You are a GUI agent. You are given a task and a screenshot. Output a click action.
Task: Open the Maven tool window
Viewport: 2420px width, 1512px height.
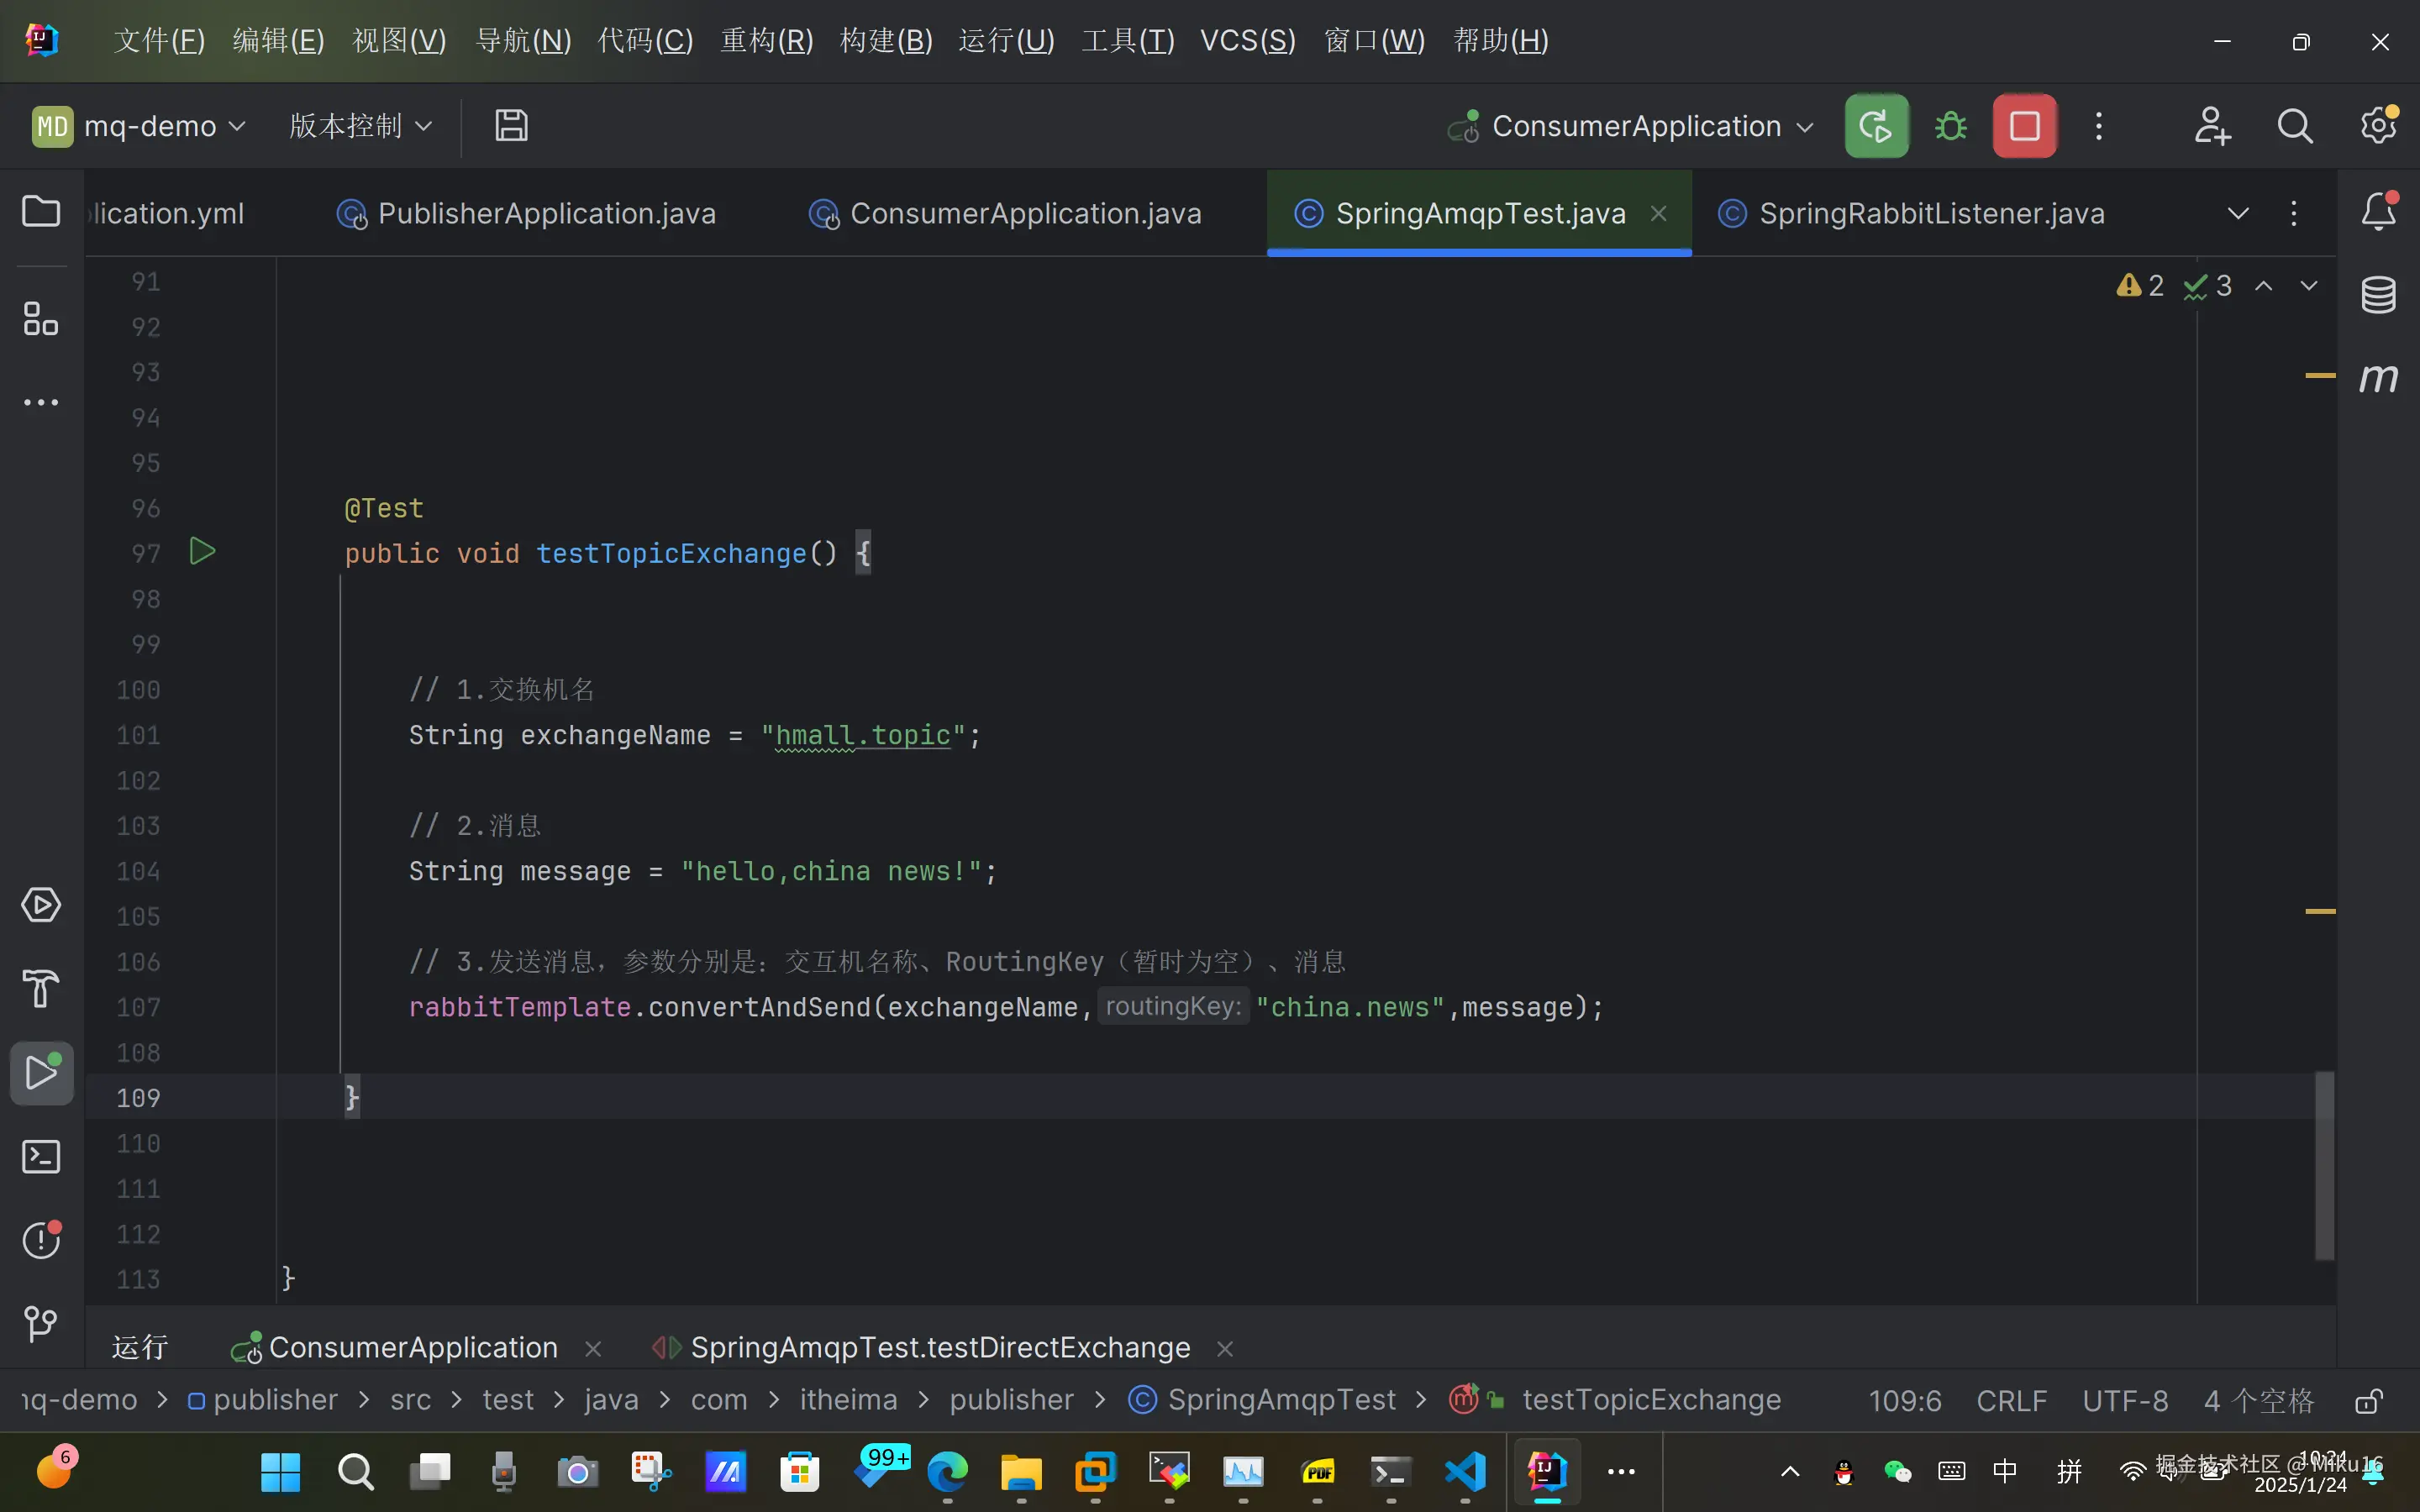2378,378
